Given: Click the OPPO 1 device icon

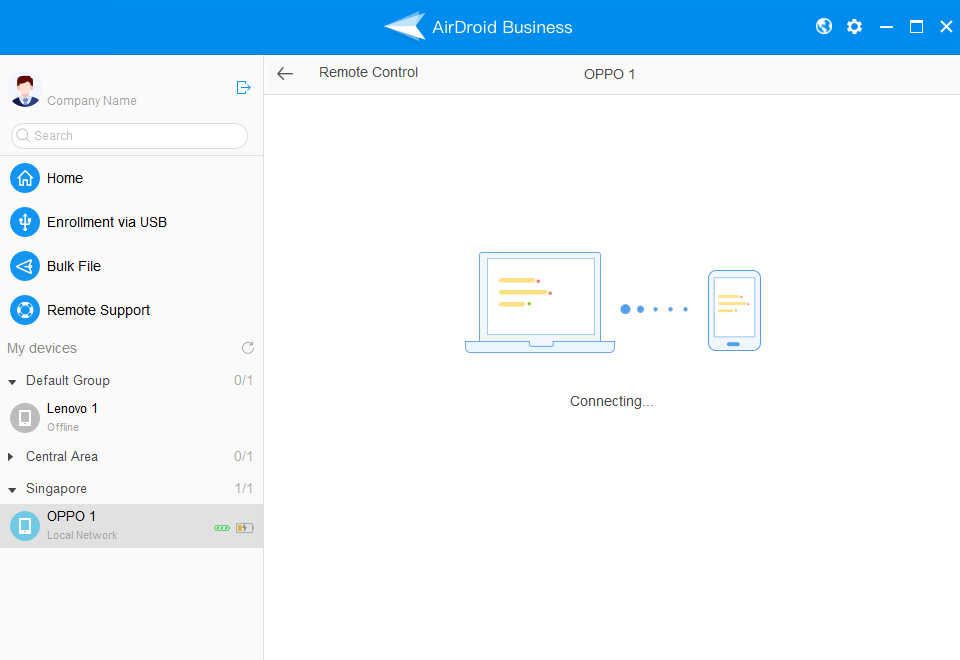Looking at the screenshot, I should pos(25,526).
